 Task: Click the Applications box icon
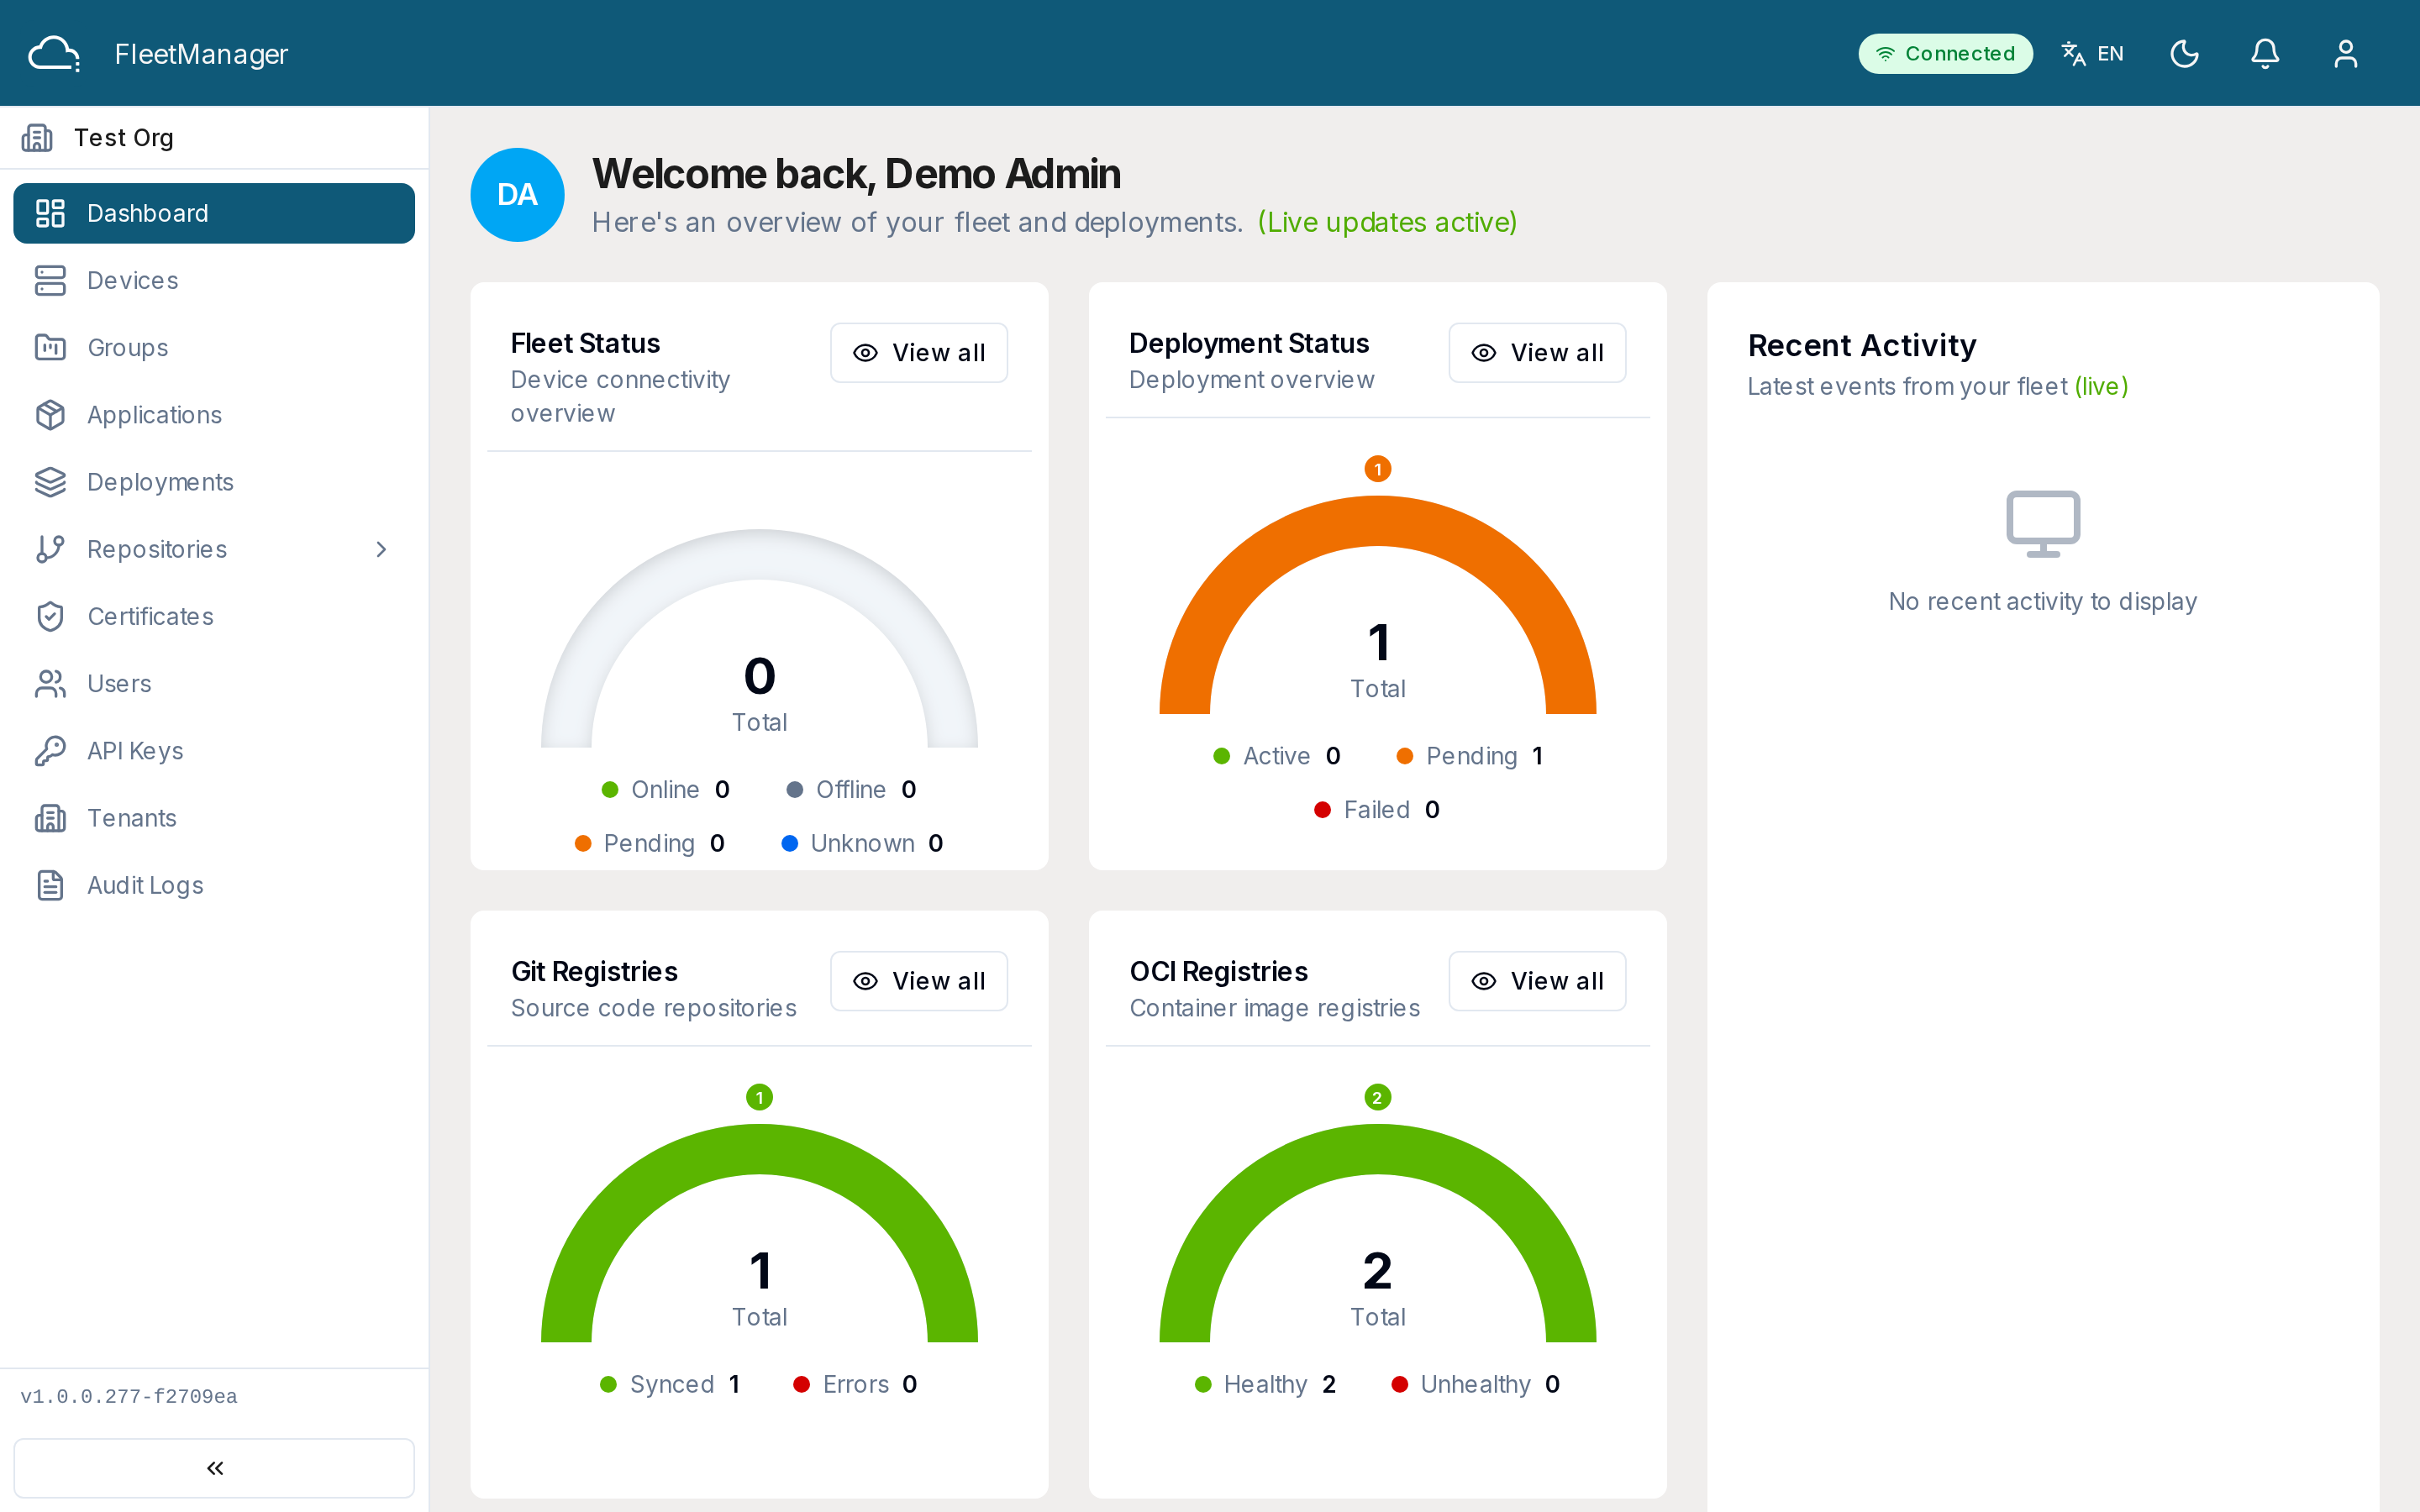click(x=50, y=415)
